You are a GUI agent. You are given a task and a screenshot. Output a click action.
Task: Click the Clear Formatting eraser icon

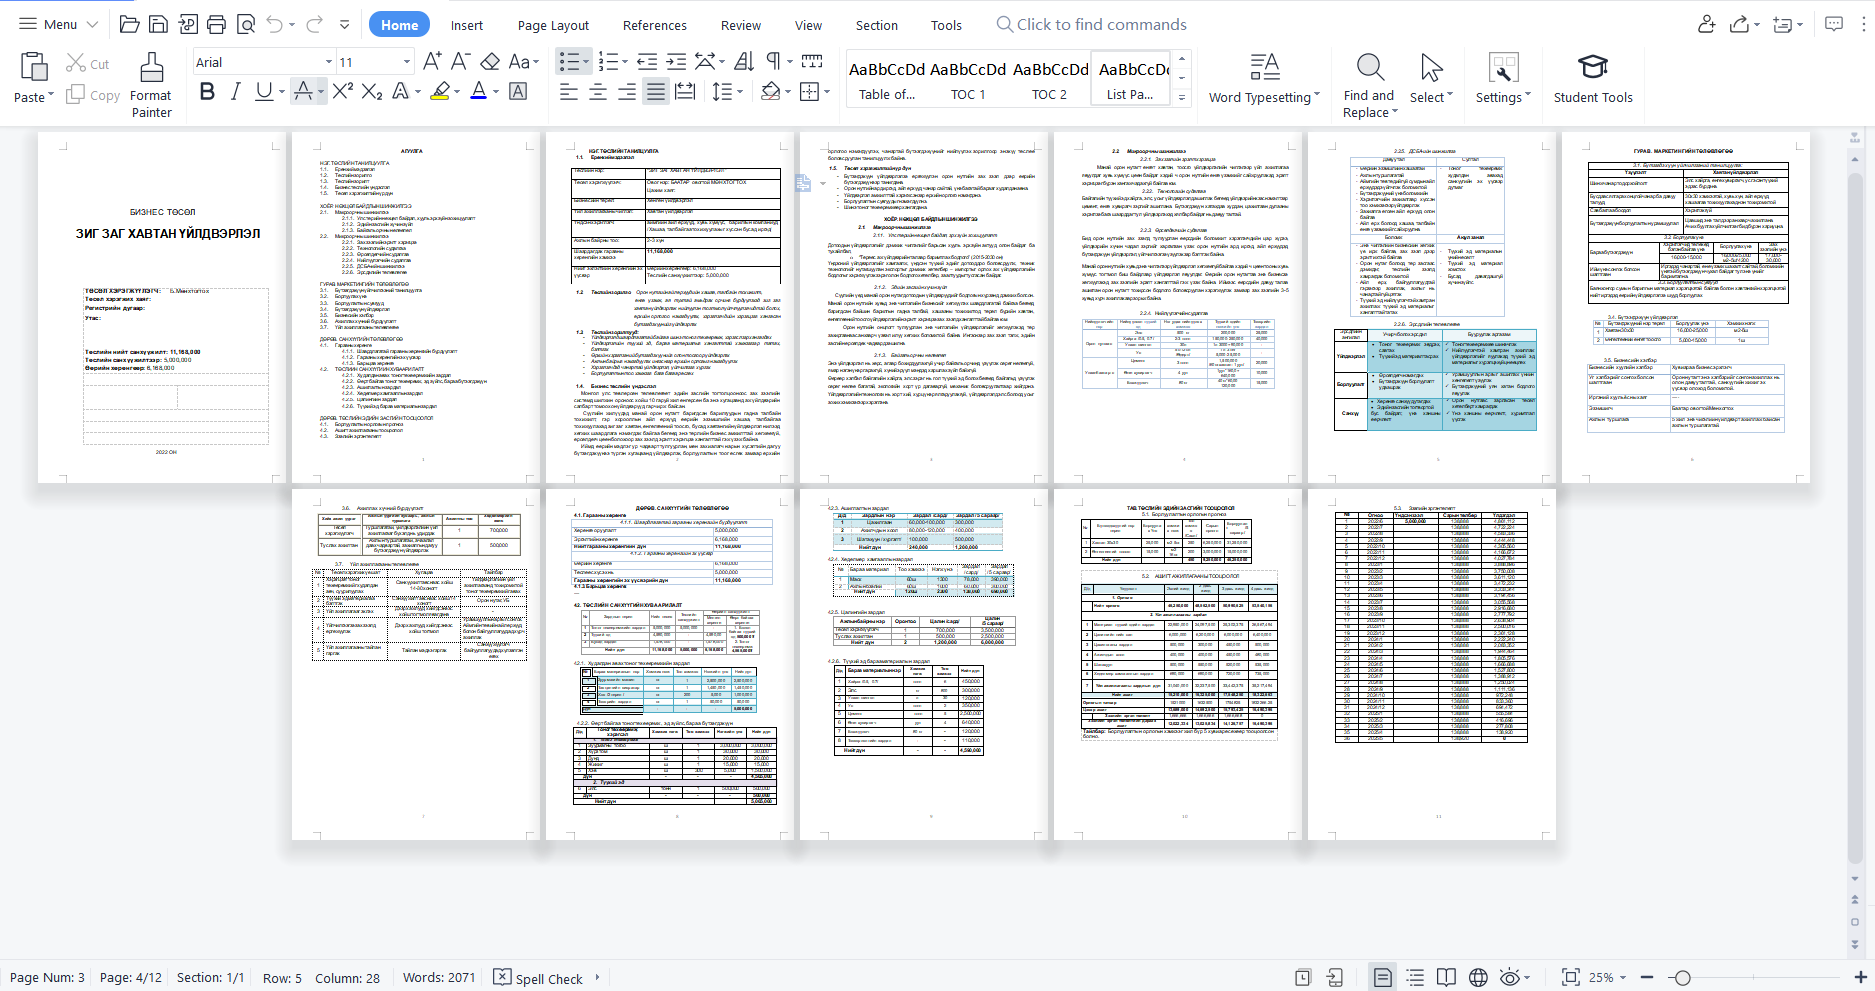(x=490, y=62)
